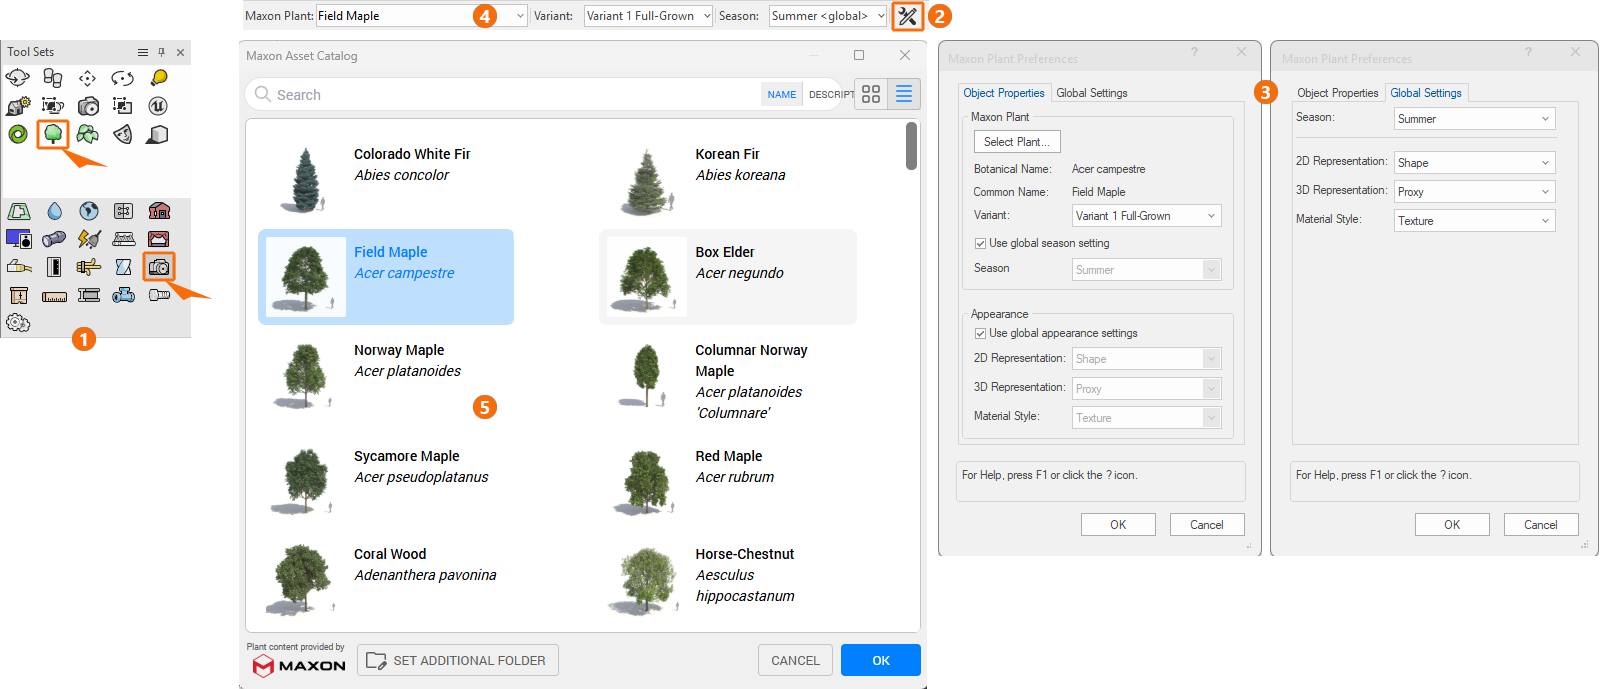Open Maxon Plant preferences wrench icon
This screenshot has height=689, width=1600.
pyautogui.click(x=907, y=16)
